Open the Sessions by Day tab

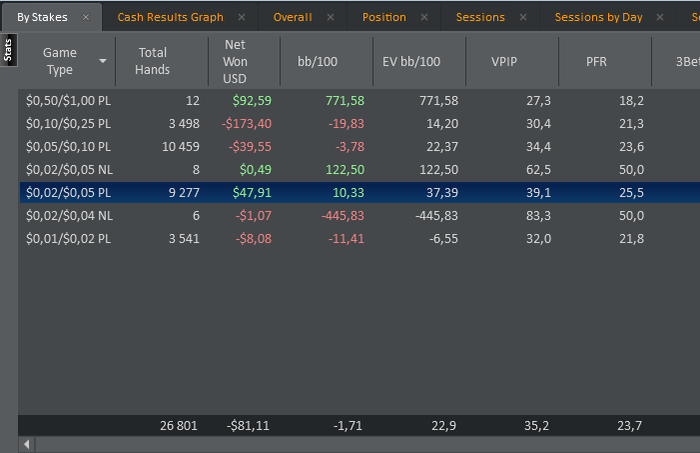pyautogui.click(x=598, y=17)
